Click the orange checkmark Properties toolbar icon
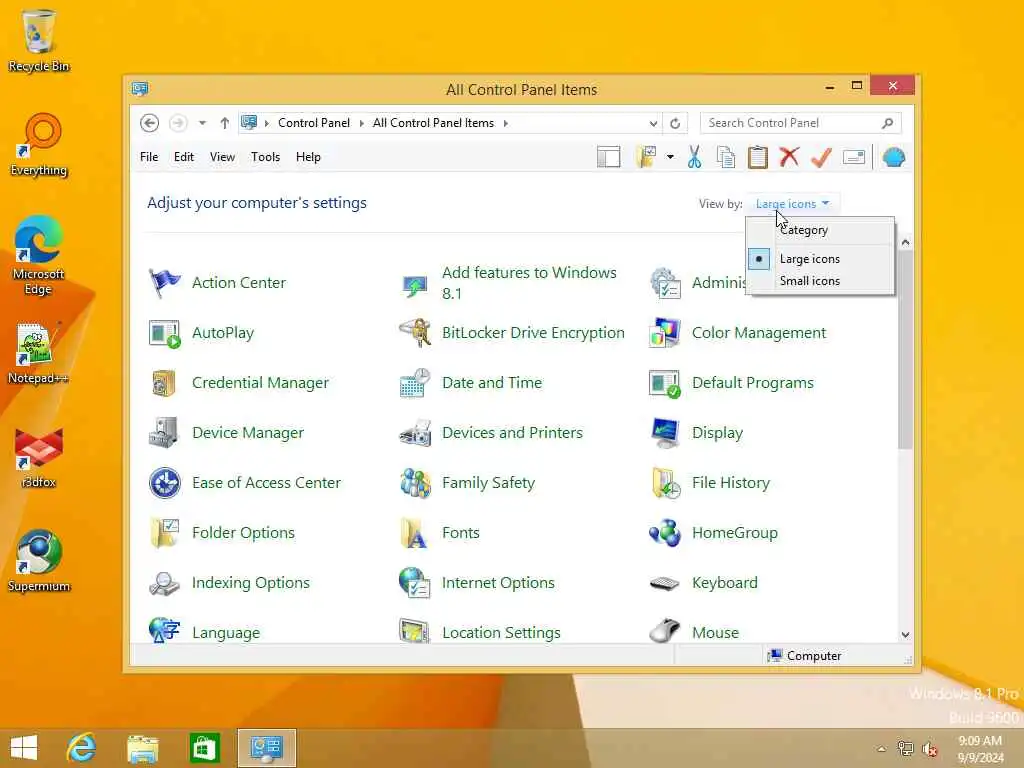 (822, 157)
